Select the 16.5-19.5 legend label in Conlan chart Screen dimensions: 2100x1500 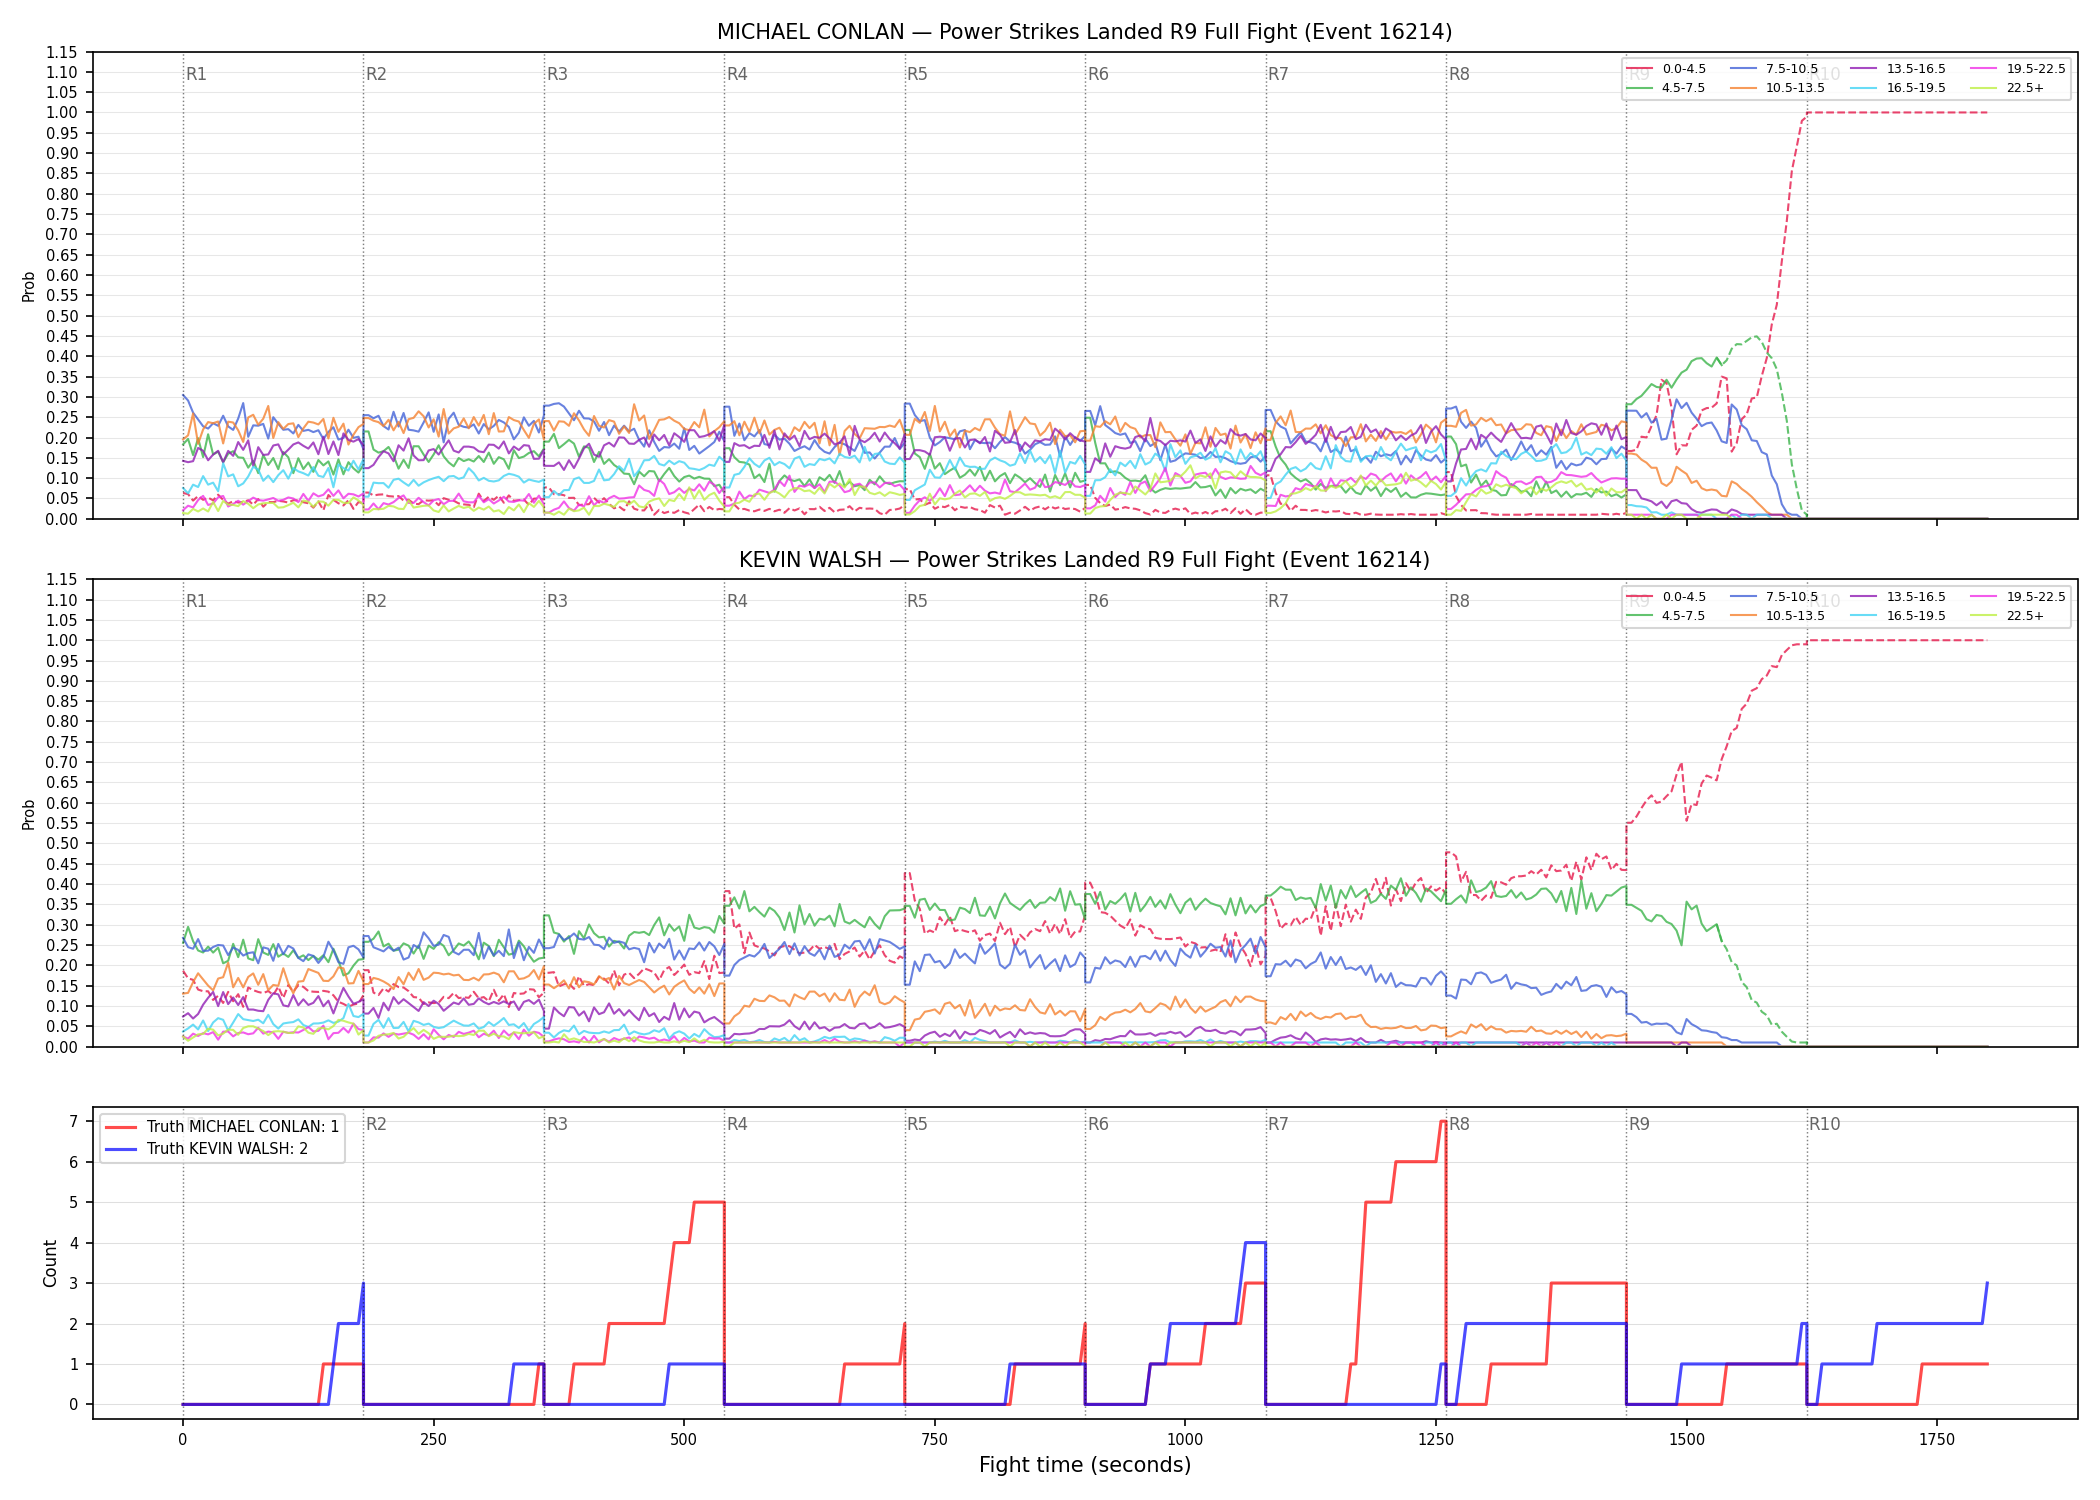click(1916, 88)
